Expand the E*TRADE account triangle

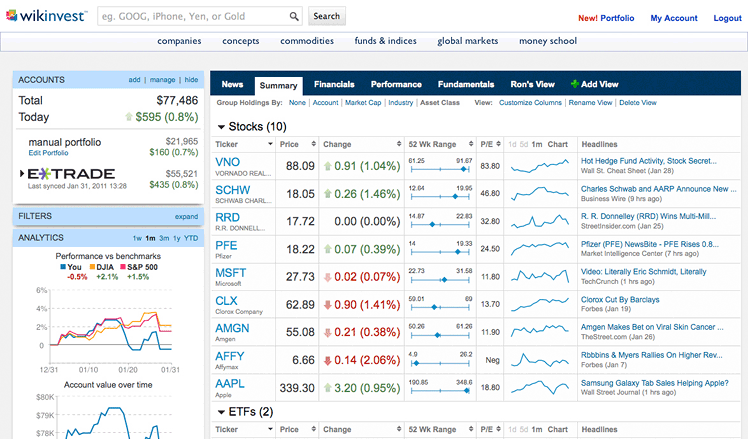click(x=22, y=174)
